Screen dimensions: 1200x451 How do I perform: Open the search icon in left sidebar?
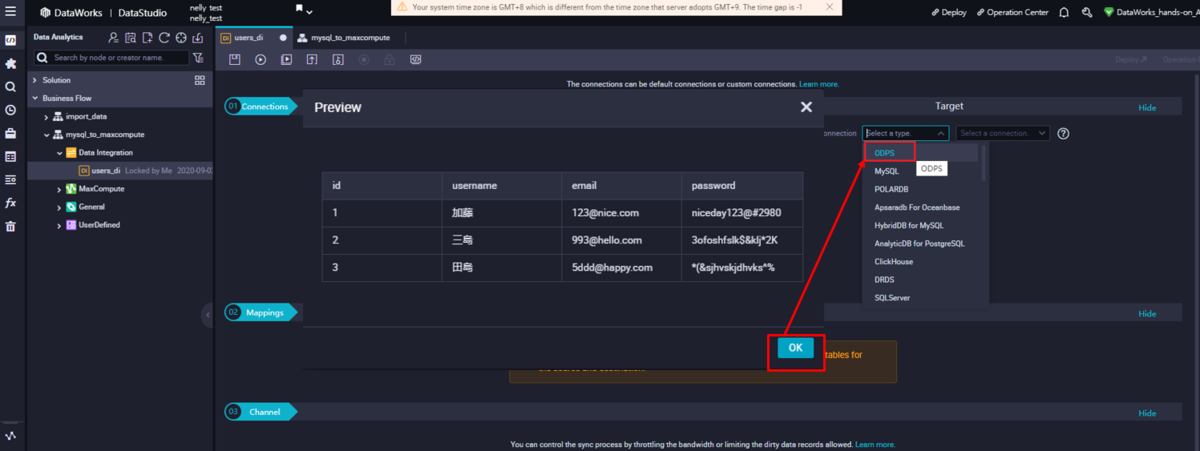tap(10, 87)
